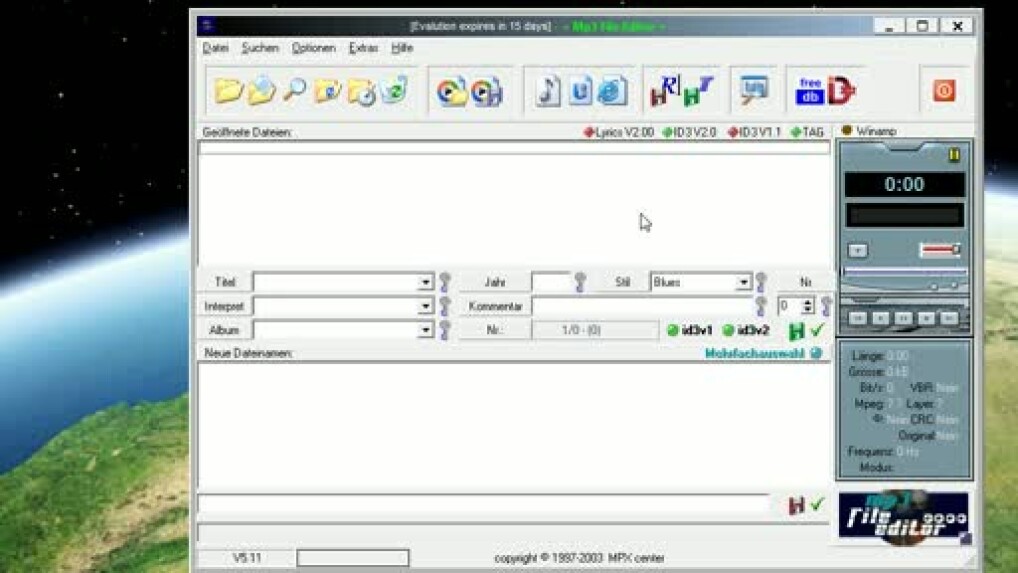Expand the Album dropdown list
The image size is (1018, 573).
[x=425, y=330]
